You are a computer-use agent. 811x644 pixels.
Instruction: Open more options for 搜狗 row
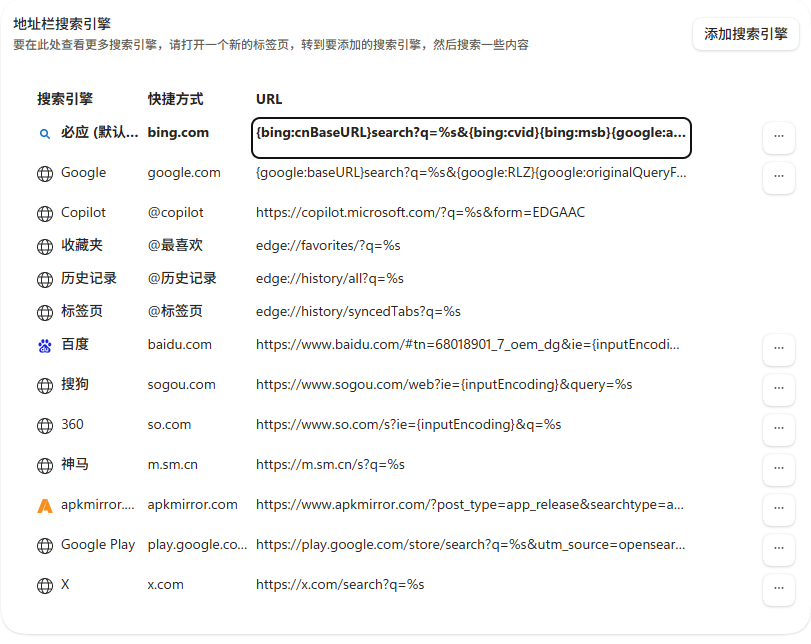pyautogui.click(x=778, y=388)
